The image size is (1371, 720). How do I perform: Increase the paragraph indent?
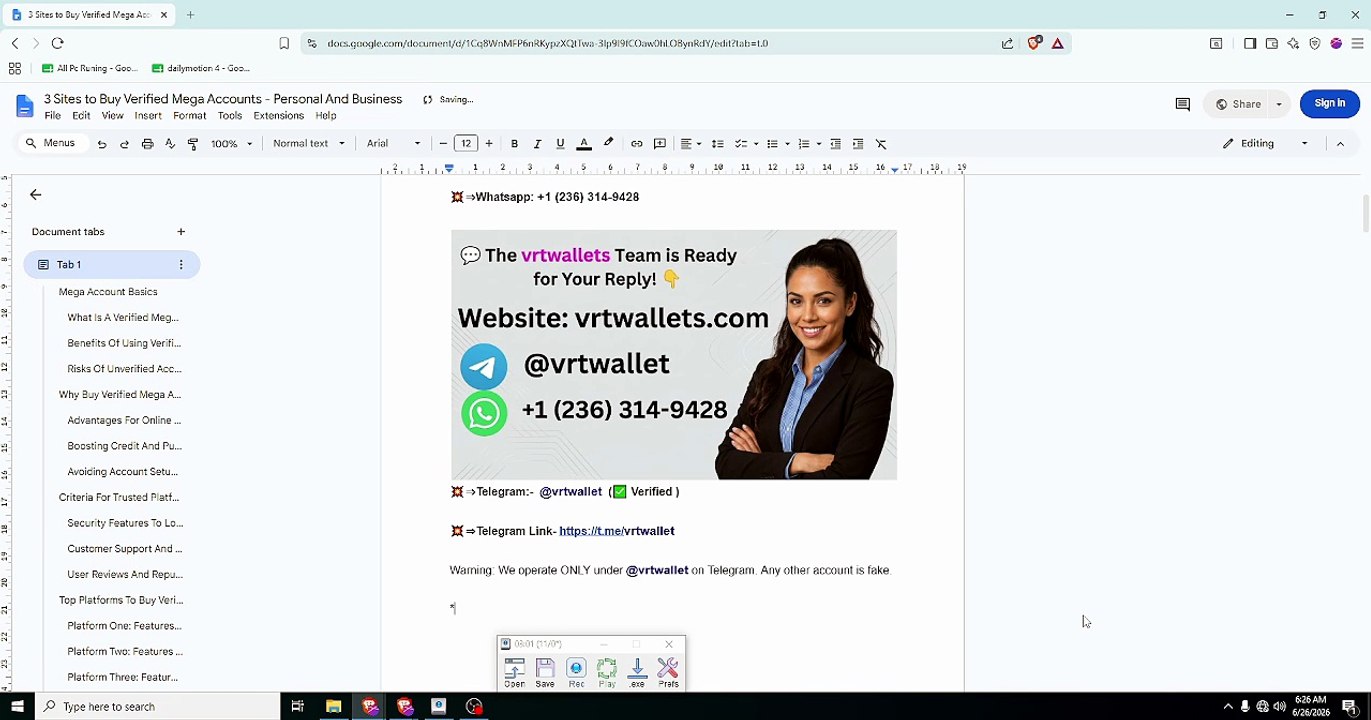pos(858,144)
